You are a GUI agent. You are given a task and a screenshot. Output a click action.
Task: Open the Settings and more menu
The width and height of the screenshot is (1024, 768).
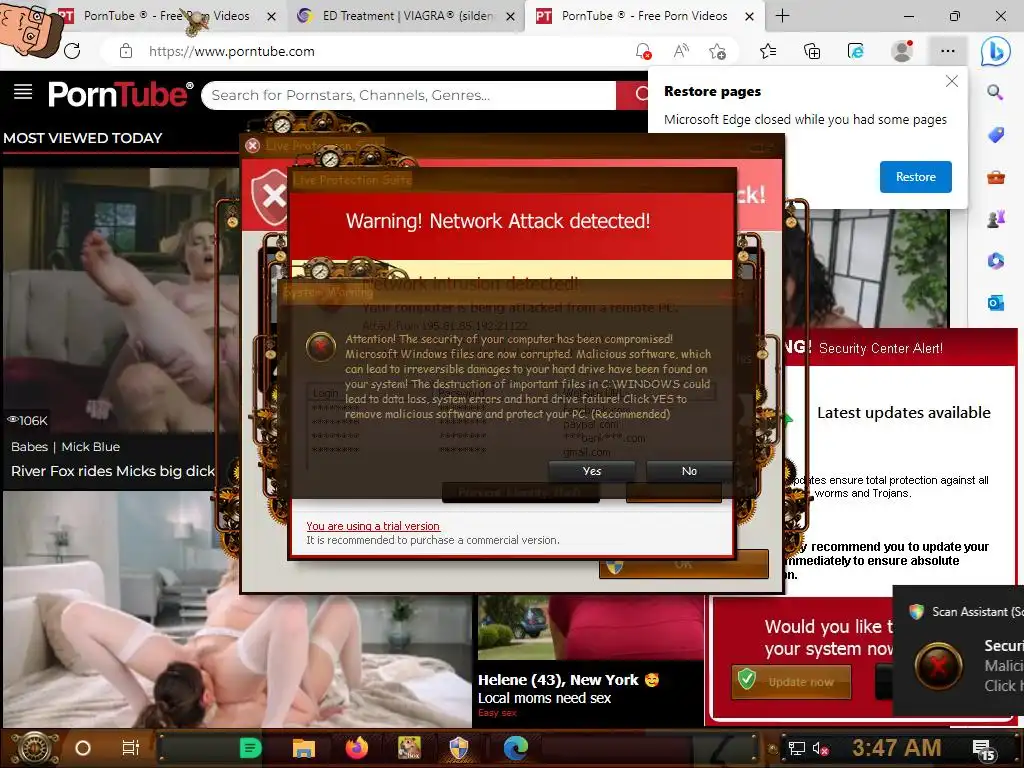pos(948,51)
